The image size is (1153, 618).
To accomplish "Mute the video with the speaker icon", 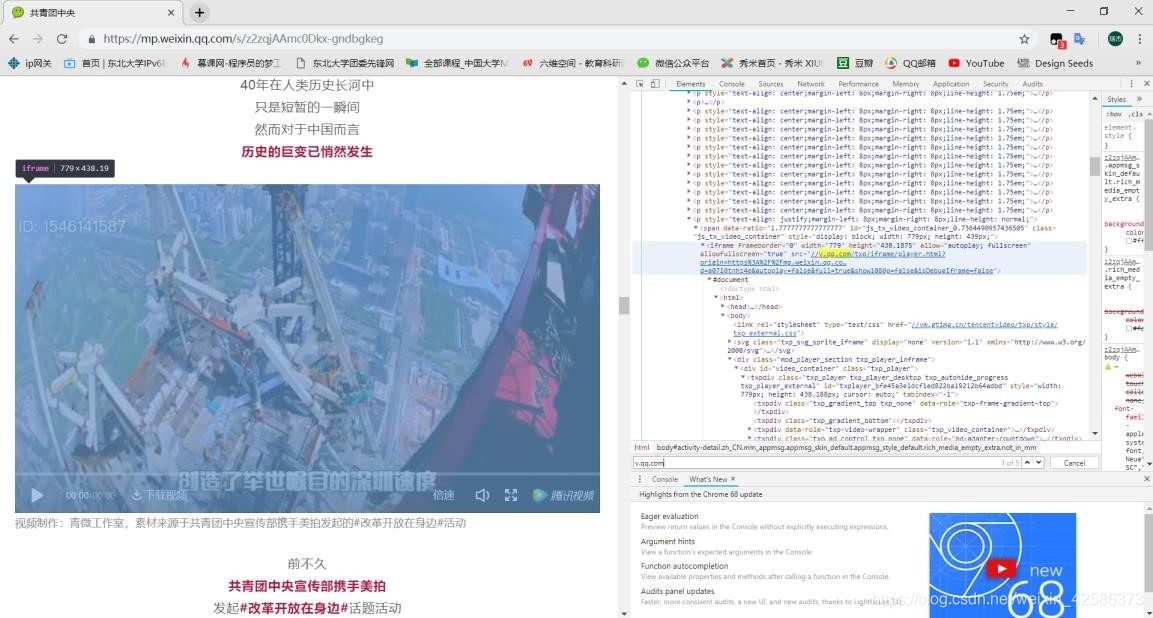I will point(482,495).
